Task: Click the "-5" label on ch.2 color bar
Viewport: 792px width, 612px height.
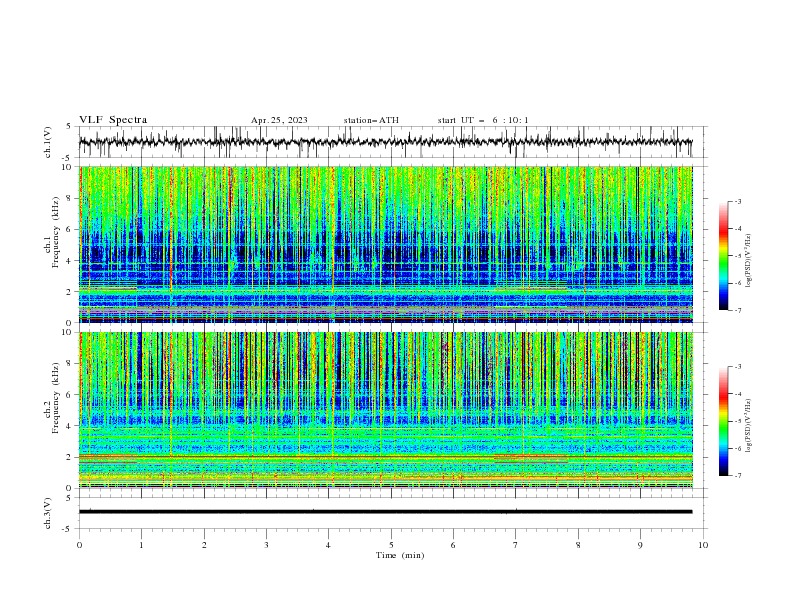Action: coord(737,421)
